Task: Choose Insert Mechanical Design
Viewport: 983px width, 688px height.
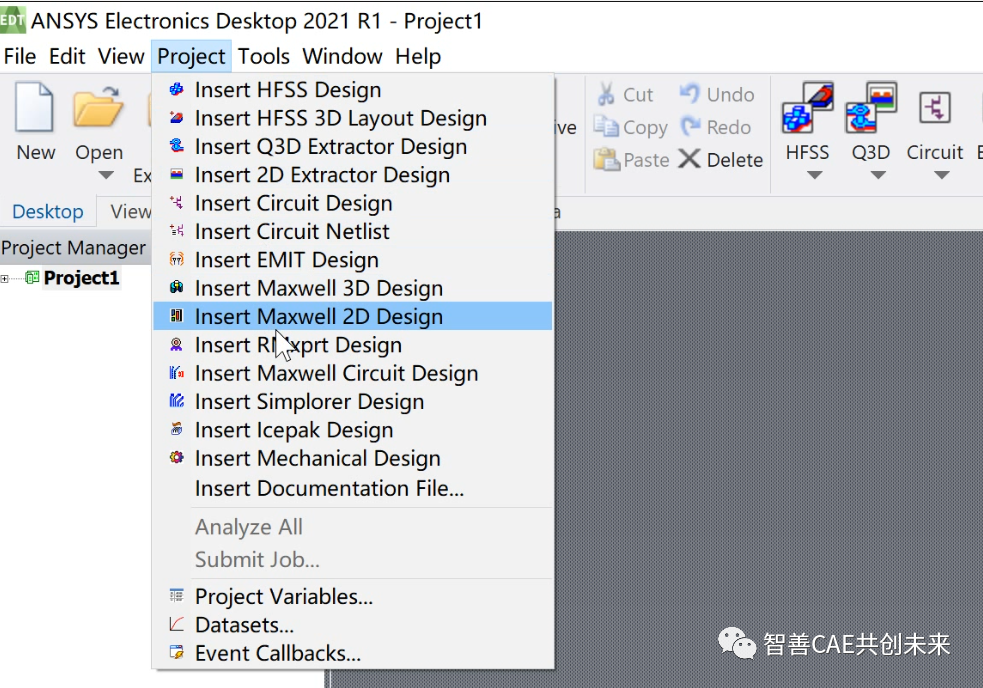Action: click(353, 458)
